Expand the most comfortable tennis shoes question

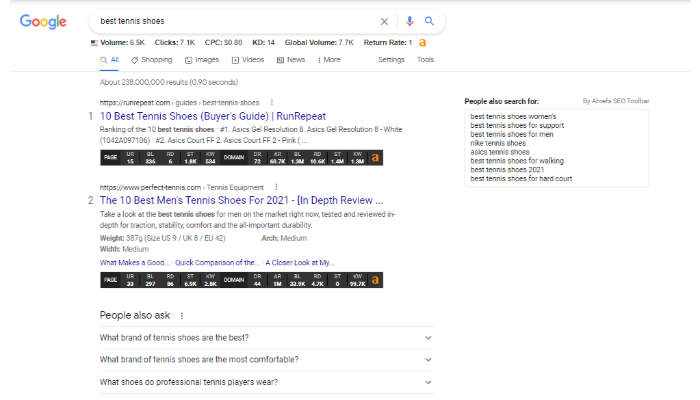pyautogui.click(x=267, y=360)
